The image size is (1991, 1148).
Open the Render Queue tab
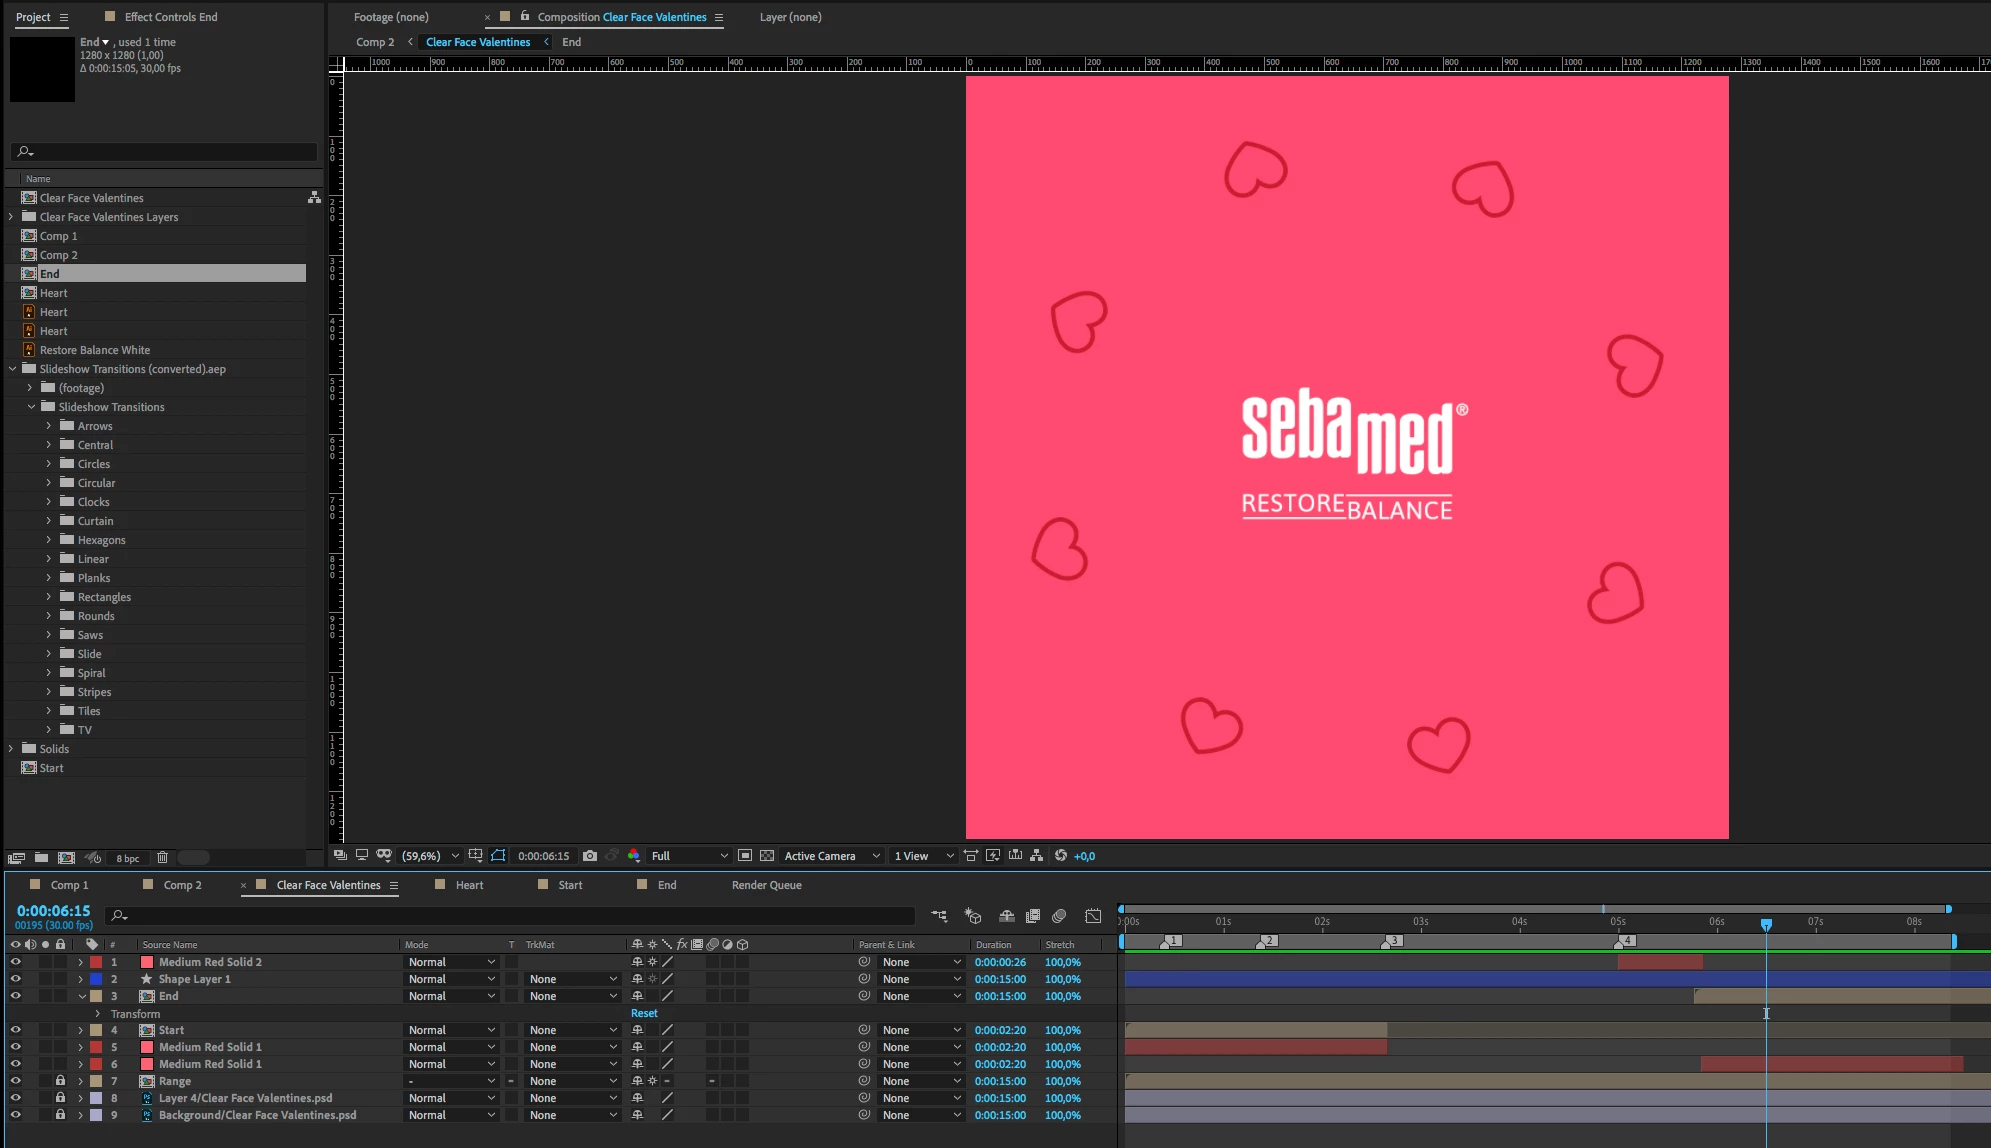click(766, 885)
